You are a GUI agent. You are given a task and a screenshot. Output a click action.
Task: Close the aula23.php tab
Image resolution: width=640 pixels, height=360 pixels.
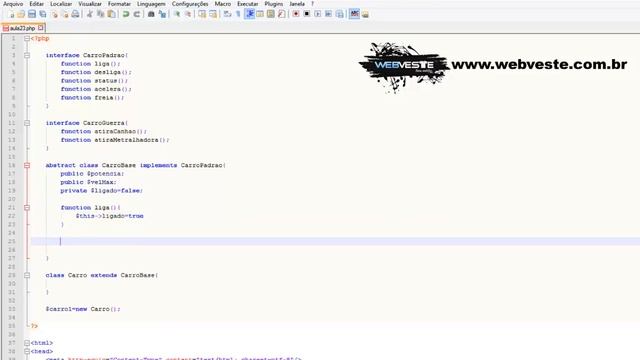[x=40, y=28]
